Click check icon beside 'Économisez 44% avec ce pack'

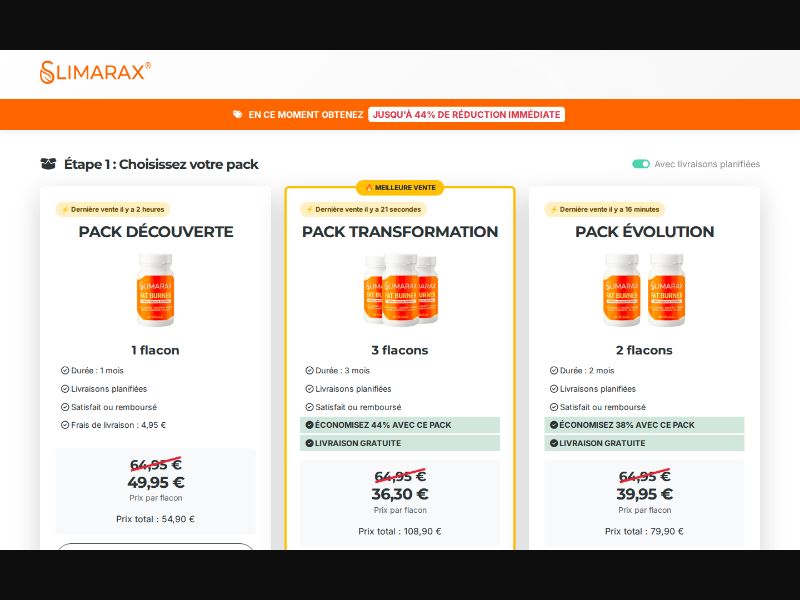(x=309, y=425)
